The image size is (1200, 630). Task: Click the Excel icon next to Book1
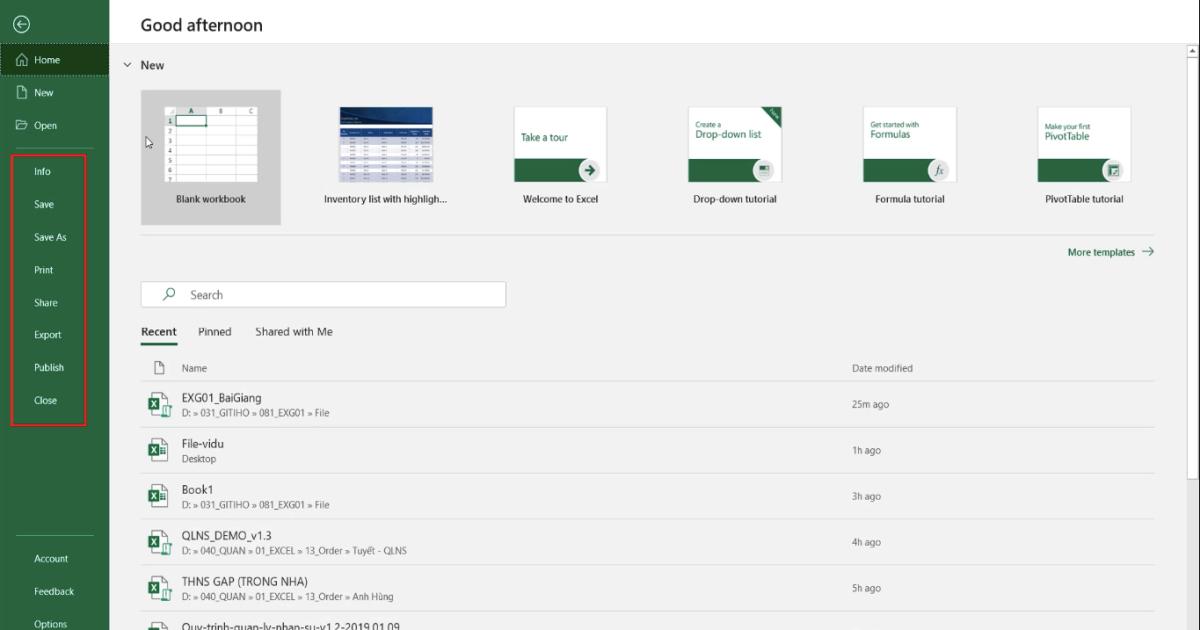(160, 495)
